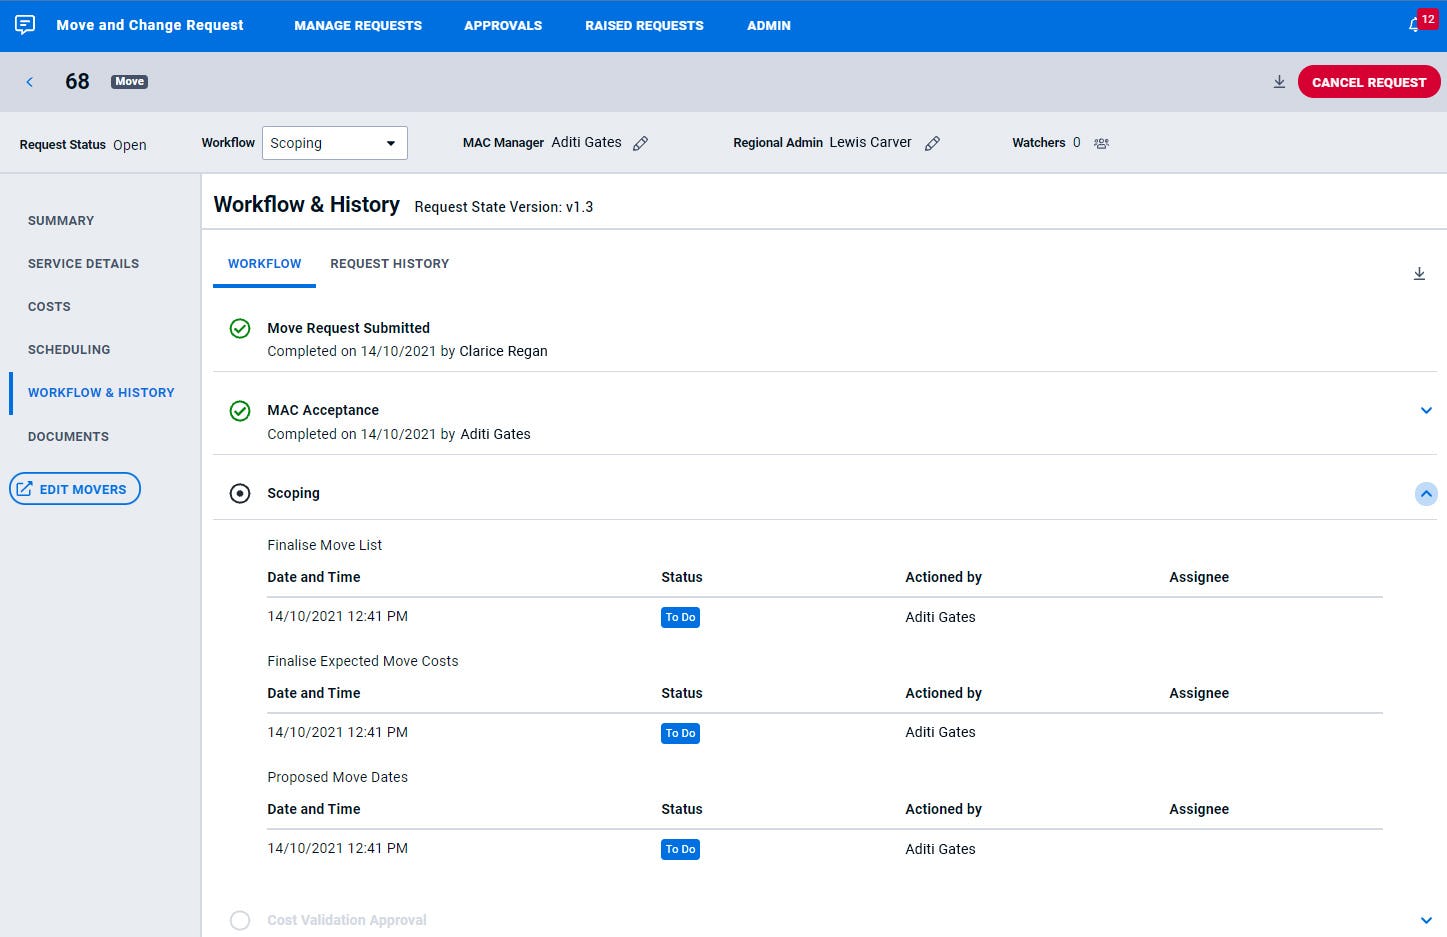1447x937 pixels.
Task: Select the Scoping step radio indicator
Action: click(x=239, y=493)
